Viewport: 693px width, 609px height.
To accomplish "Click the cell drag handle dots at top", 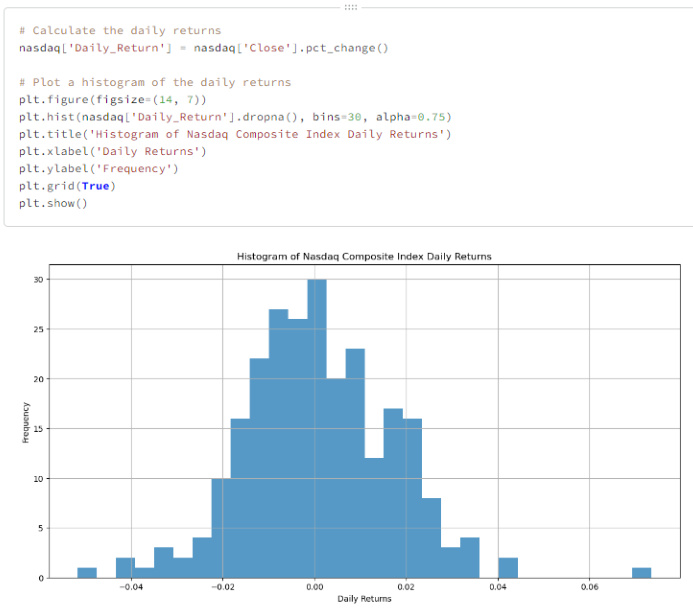I will tap(350, 7).
